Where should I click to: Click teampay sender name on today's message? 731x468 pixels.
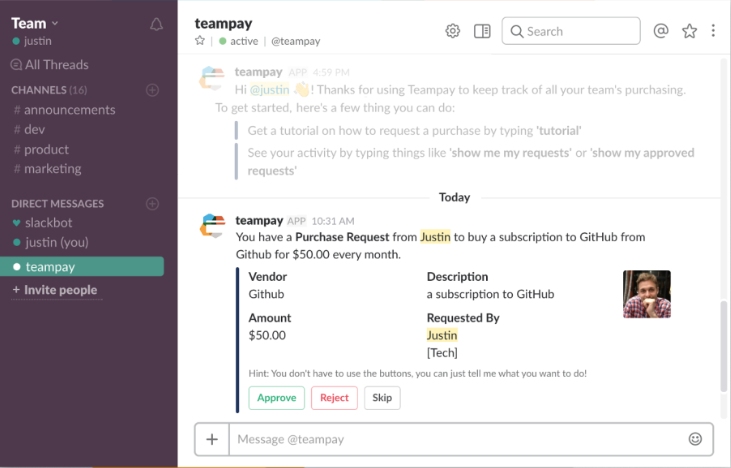pyautogui.click(x=259, y=220)
